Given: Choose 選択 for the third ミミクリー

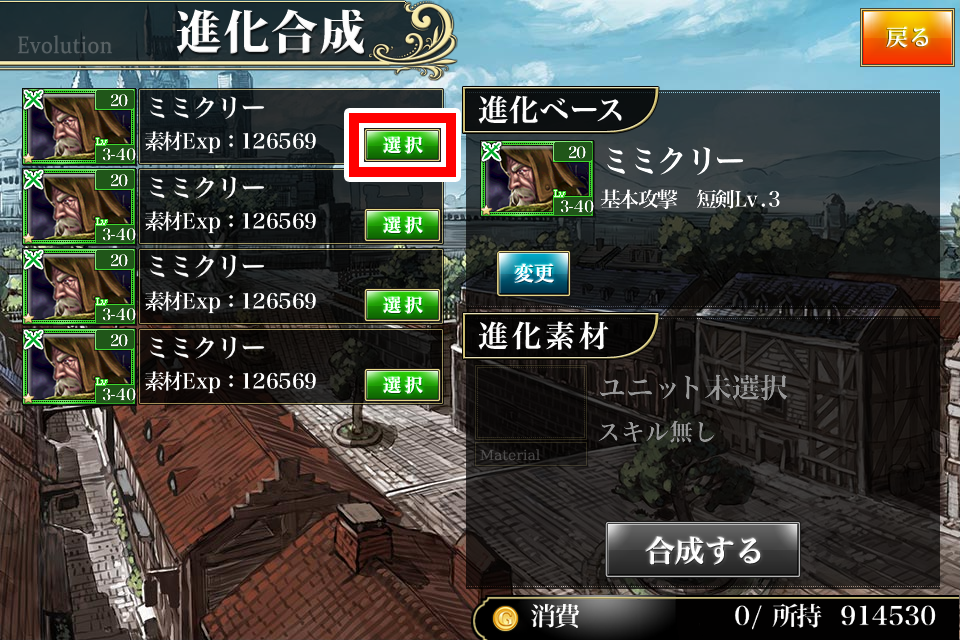Looking at the screenshot, I should (402, 305).
